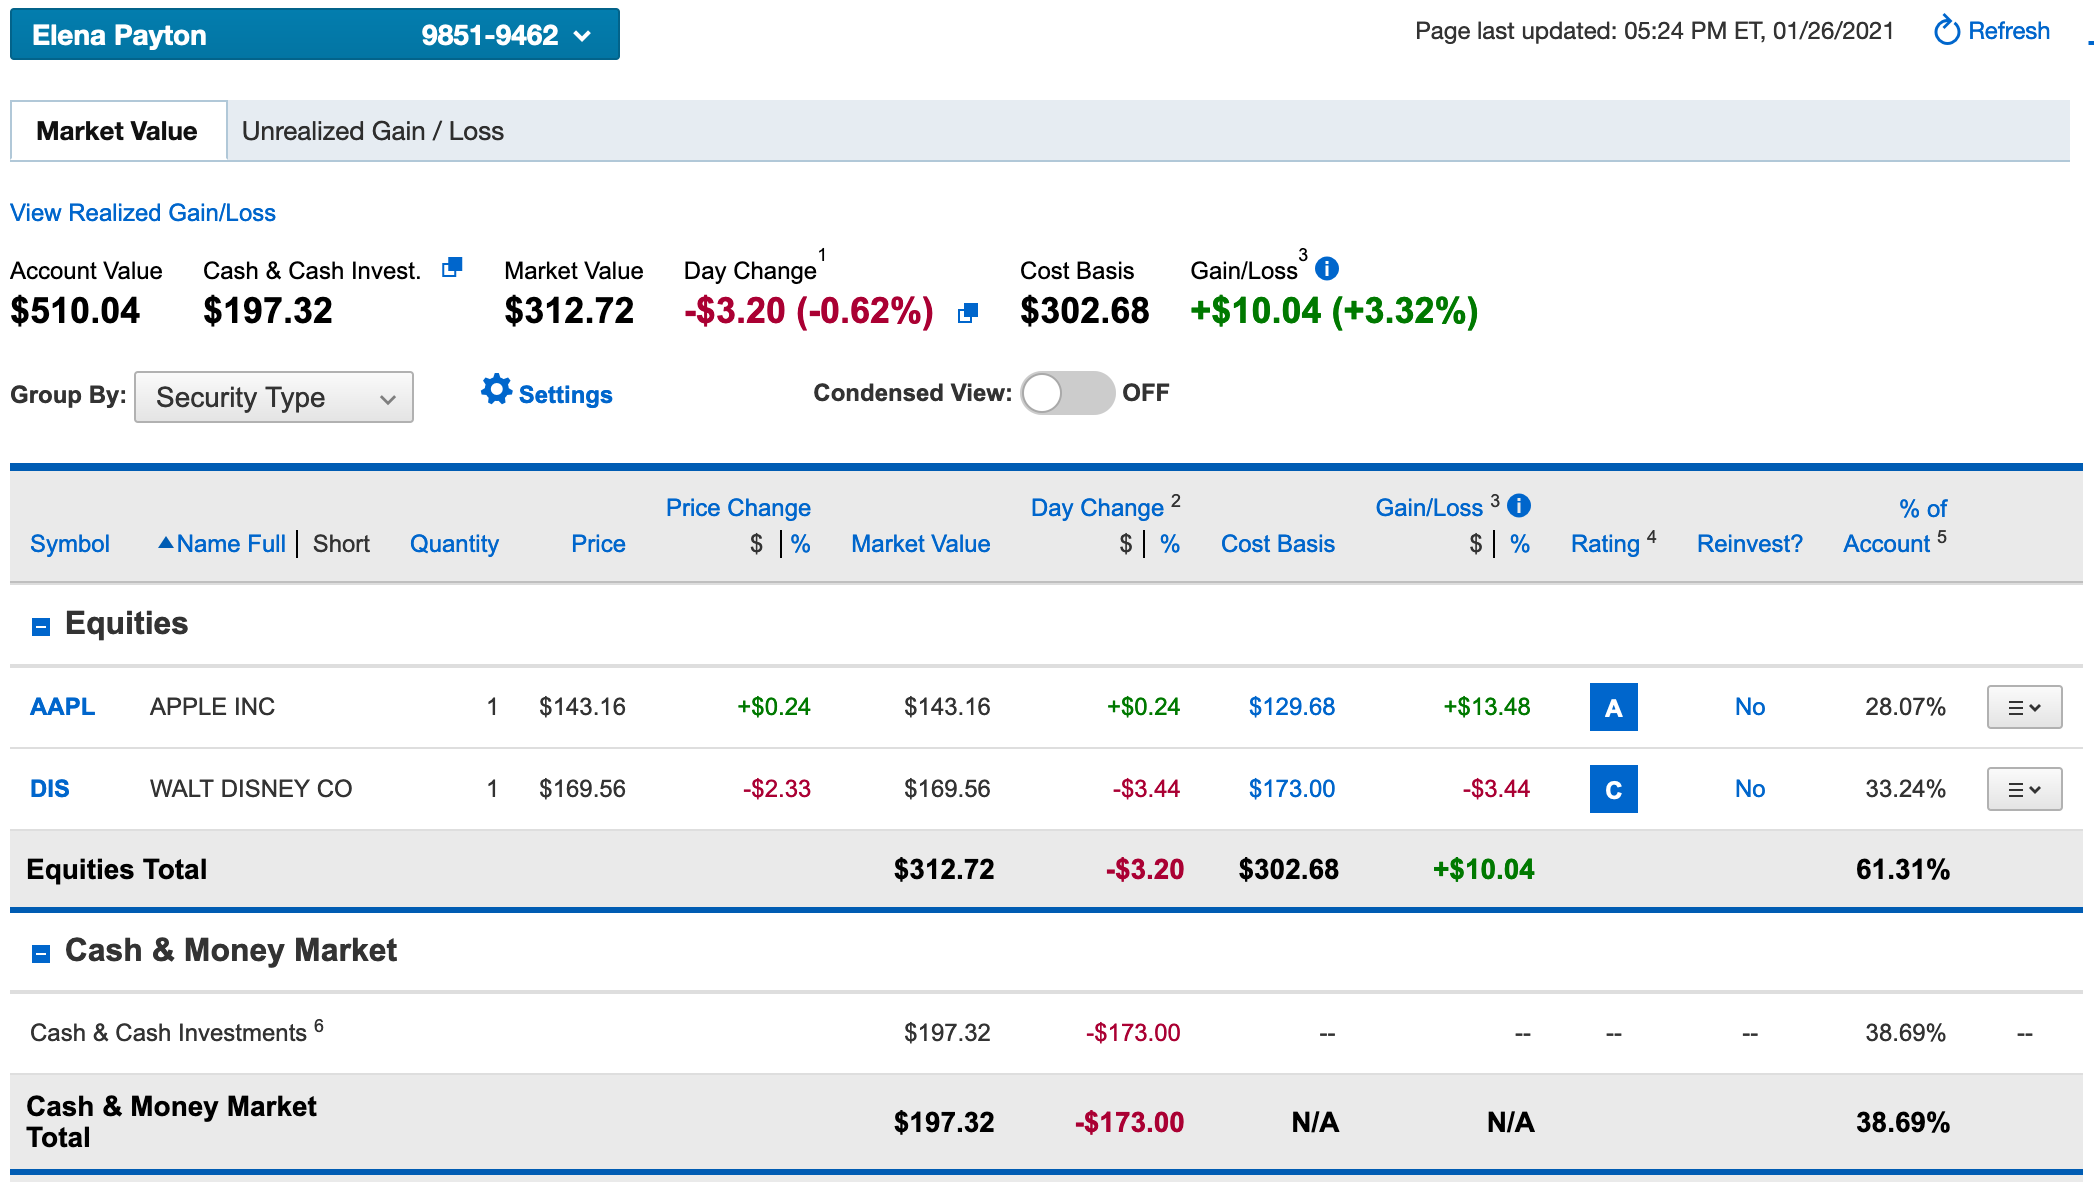Sort by Reinvest? column
Viewport: 2094px width, 1182px height.
tap(1750, 544)
